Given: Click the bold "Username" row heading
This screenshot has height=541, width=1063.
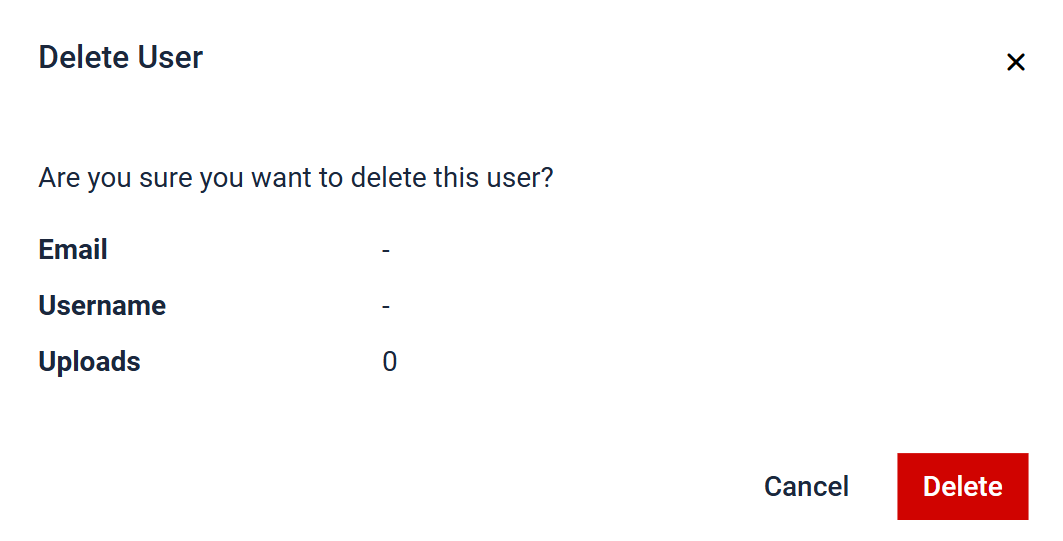Looking at the screenshot, I should point(102,305).
